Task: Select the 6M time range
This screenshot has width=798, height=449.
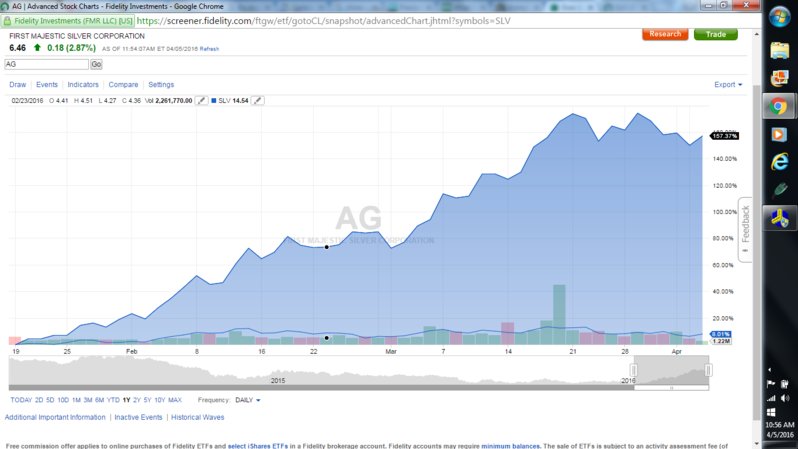Action: pyautogui.click(x=99, y=400)
